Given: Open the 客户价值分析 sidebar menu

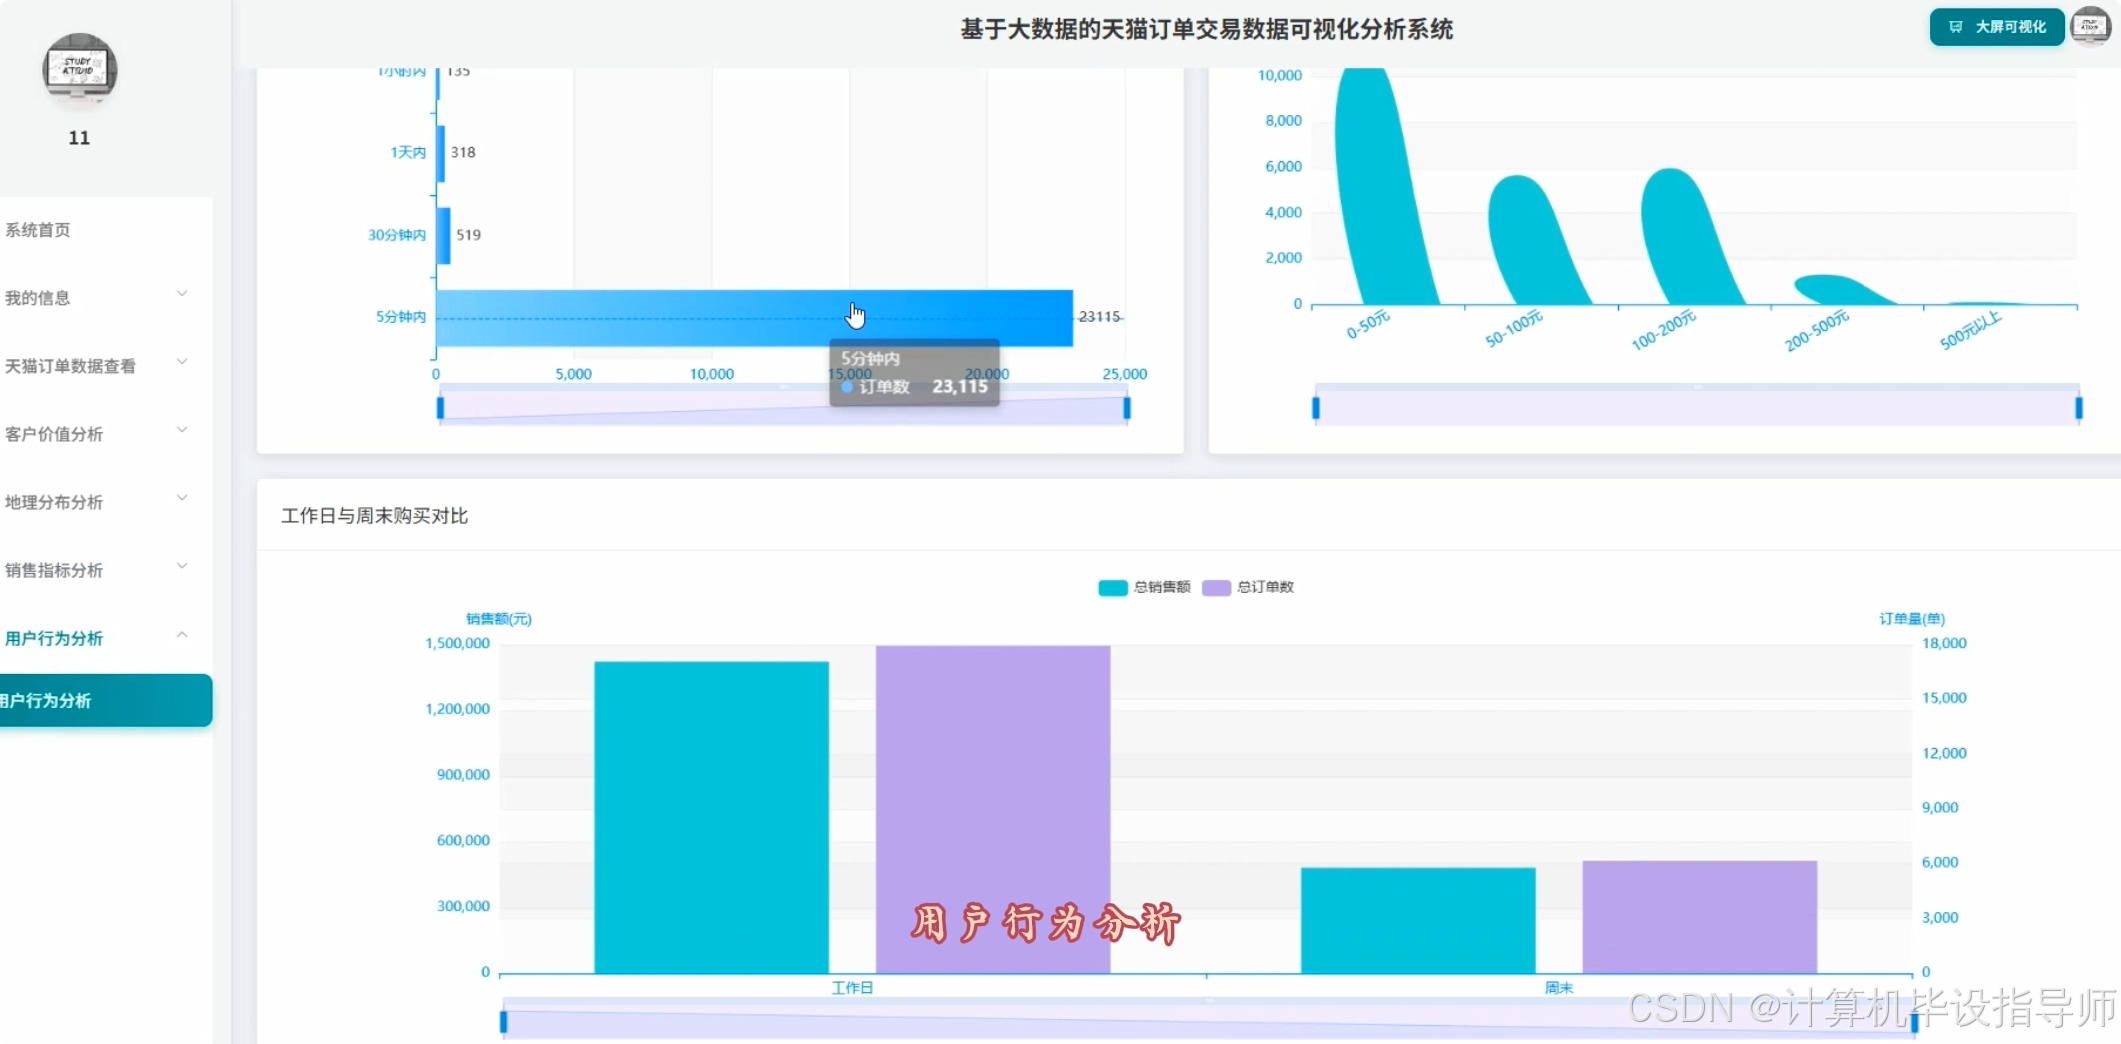Looking at the screenshot, I should pyautogui.click(x=54, y=434).
